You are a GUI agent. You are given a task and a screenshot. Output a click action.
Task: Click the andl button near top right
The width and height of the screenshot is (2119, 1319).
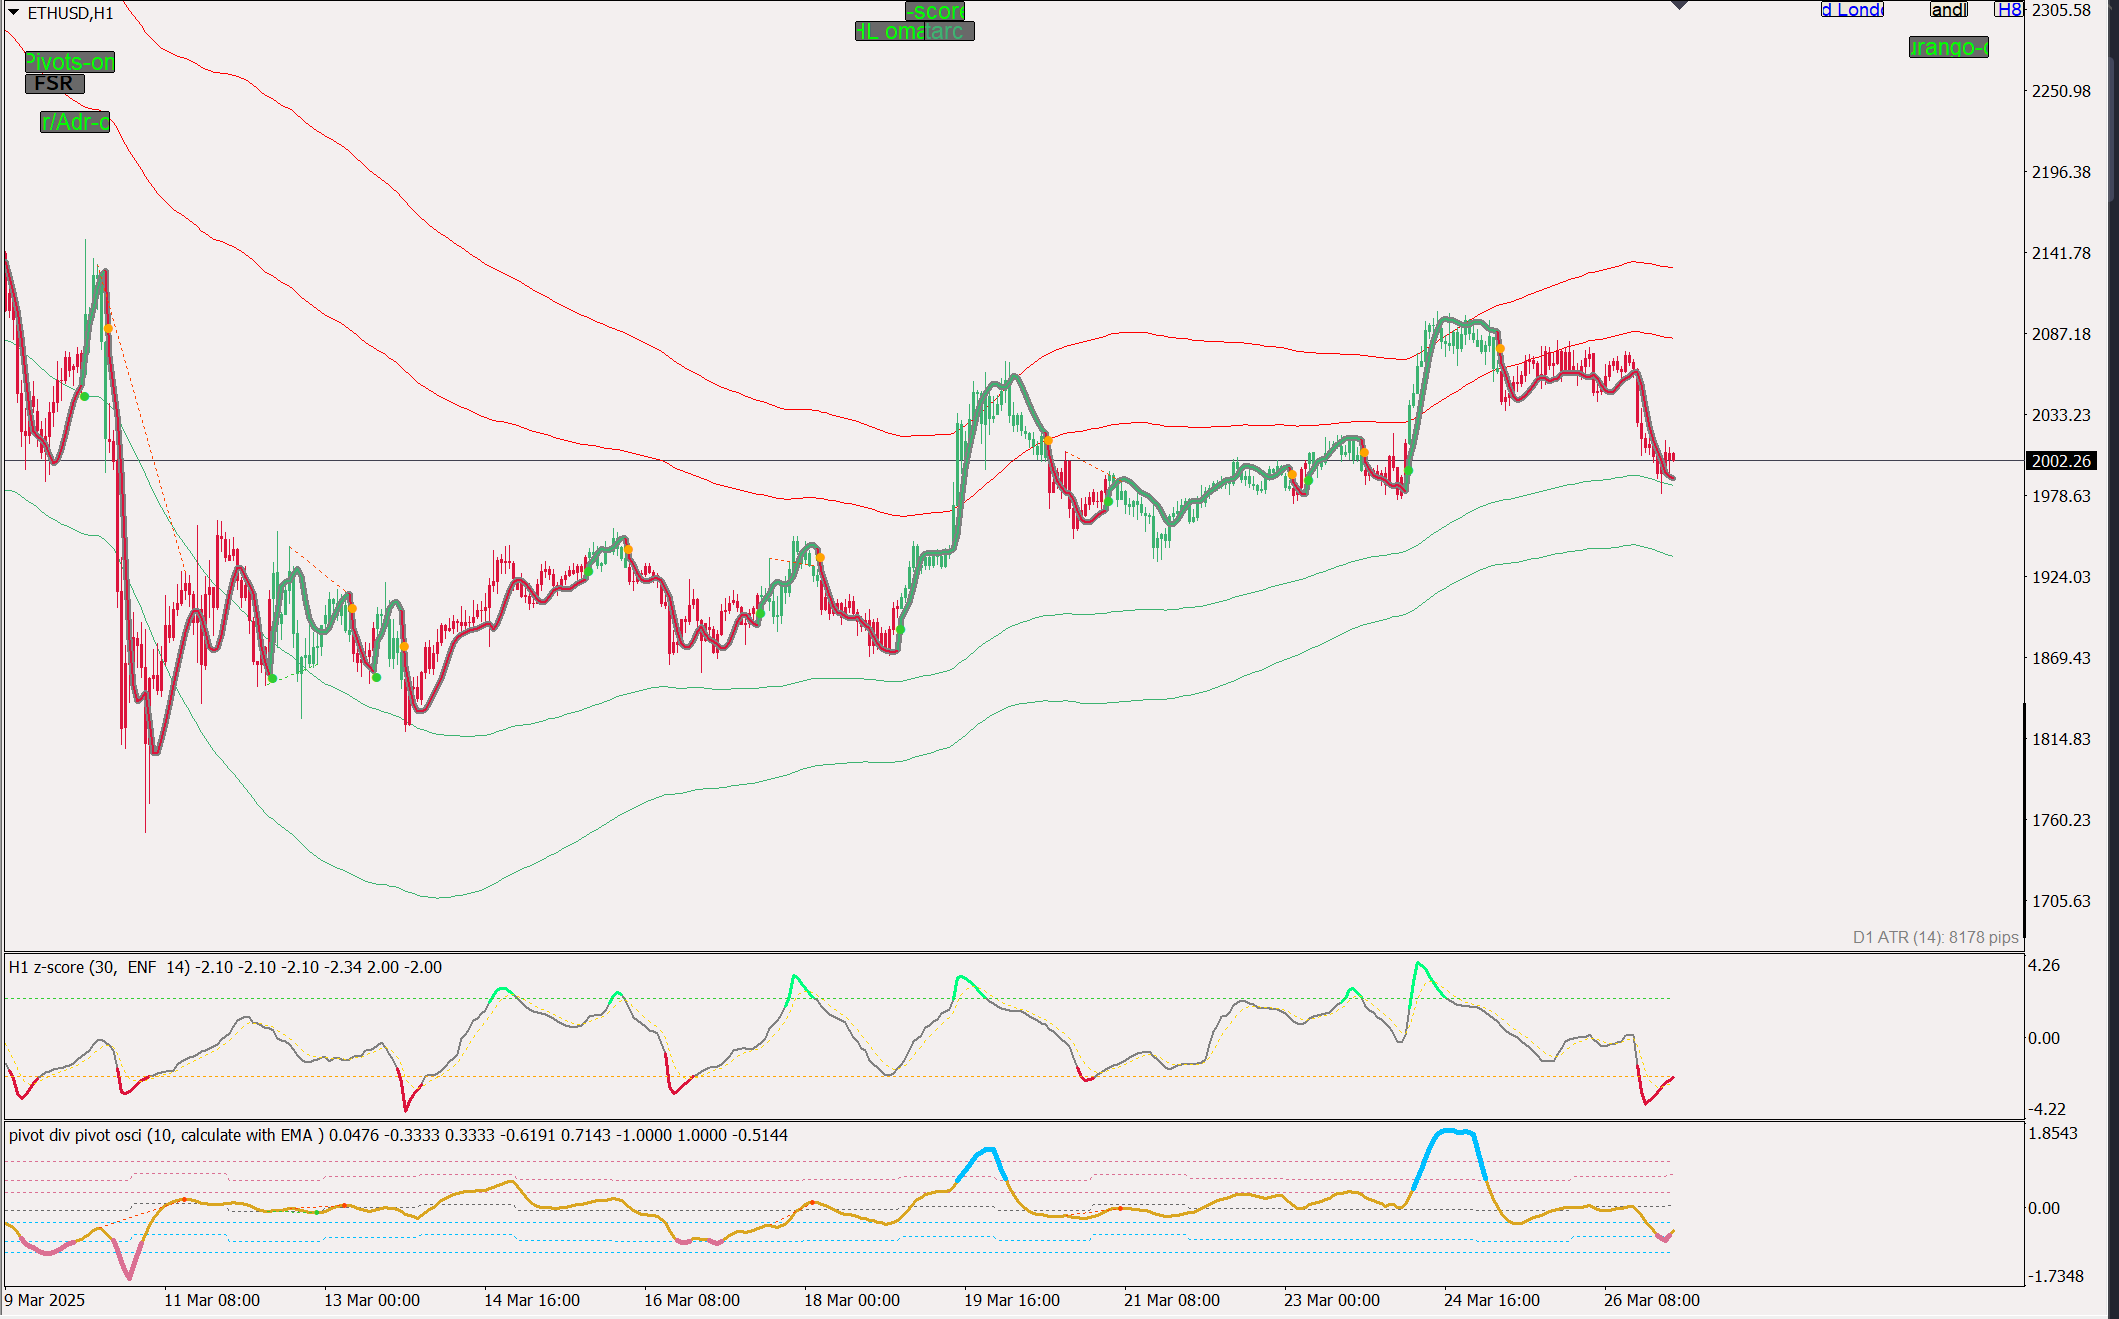point(1948,10)
